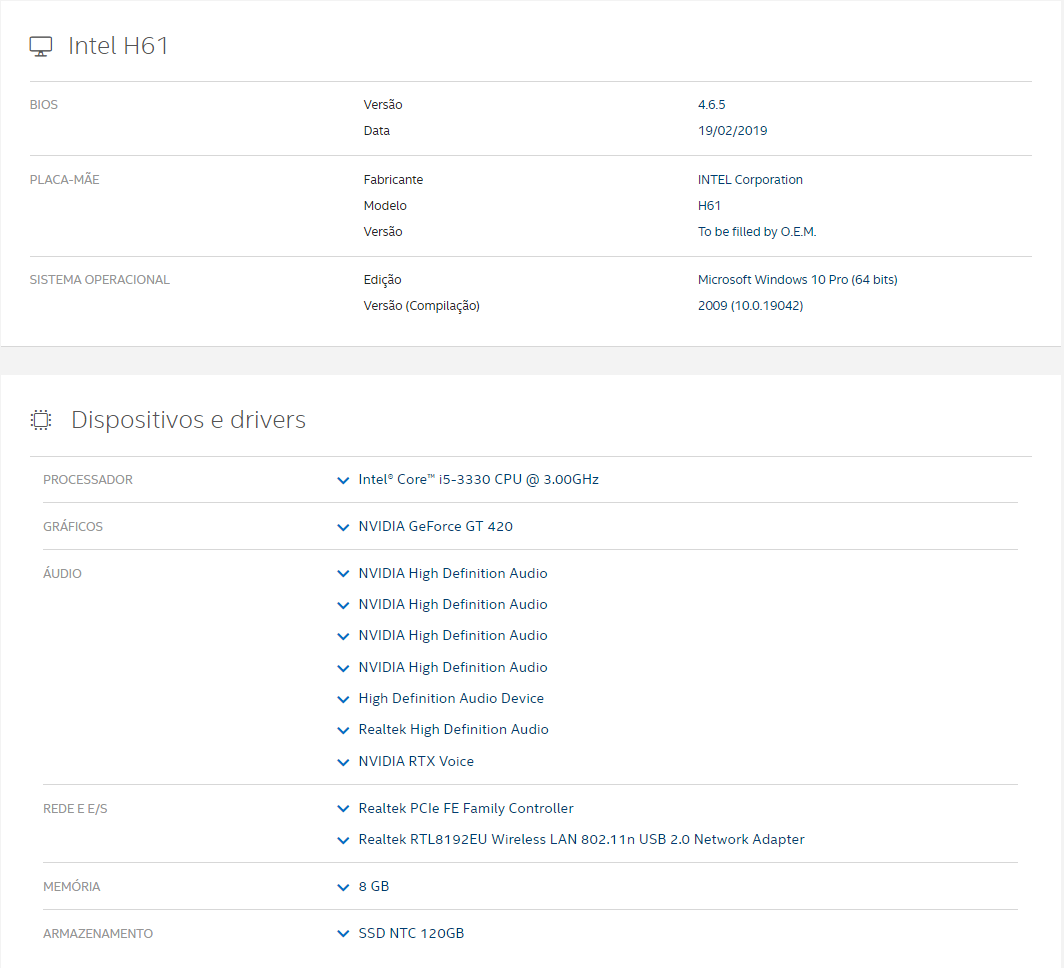Open the Realtek RTL8192EU Wireless LAN link
The image size is (1064, 968).
[x=582, y=839]
